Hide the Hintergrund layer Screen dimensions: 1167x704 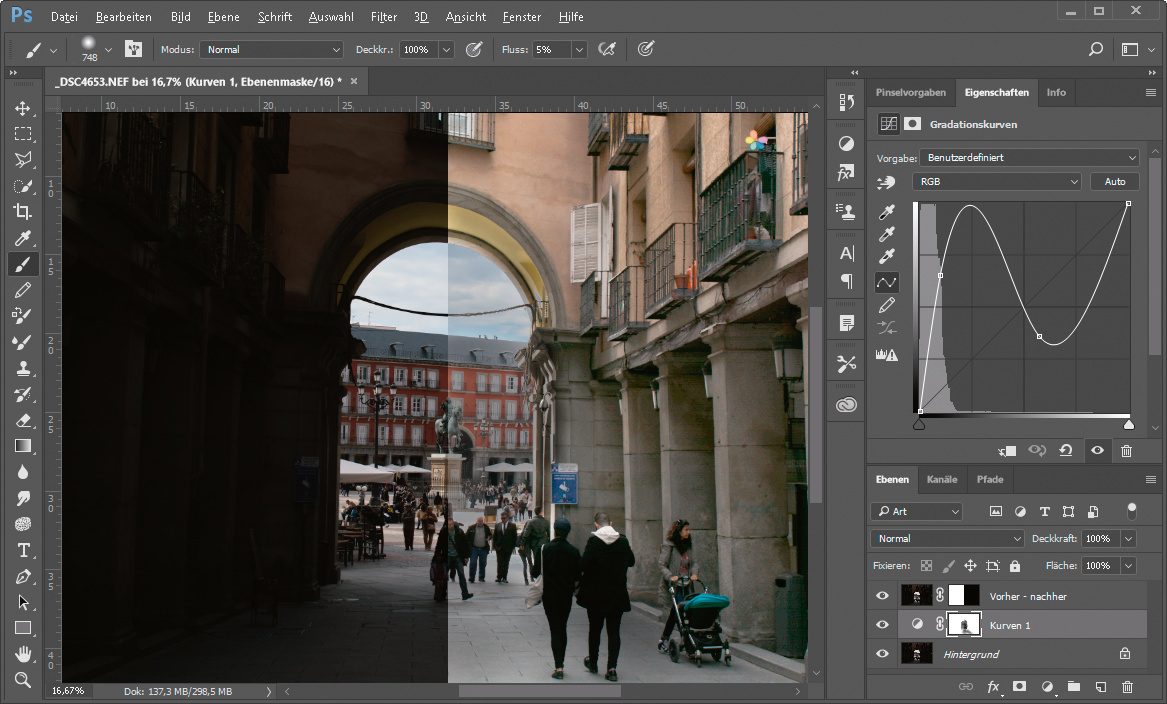click(x=882, y=654)
